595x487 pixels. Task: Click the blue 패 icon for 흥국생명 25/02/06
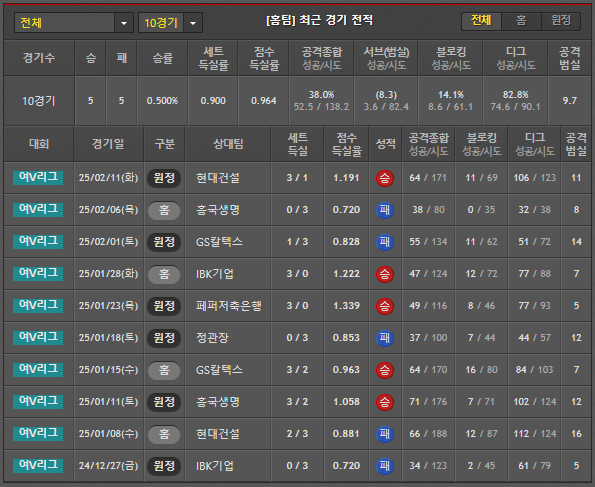point(385,210)
